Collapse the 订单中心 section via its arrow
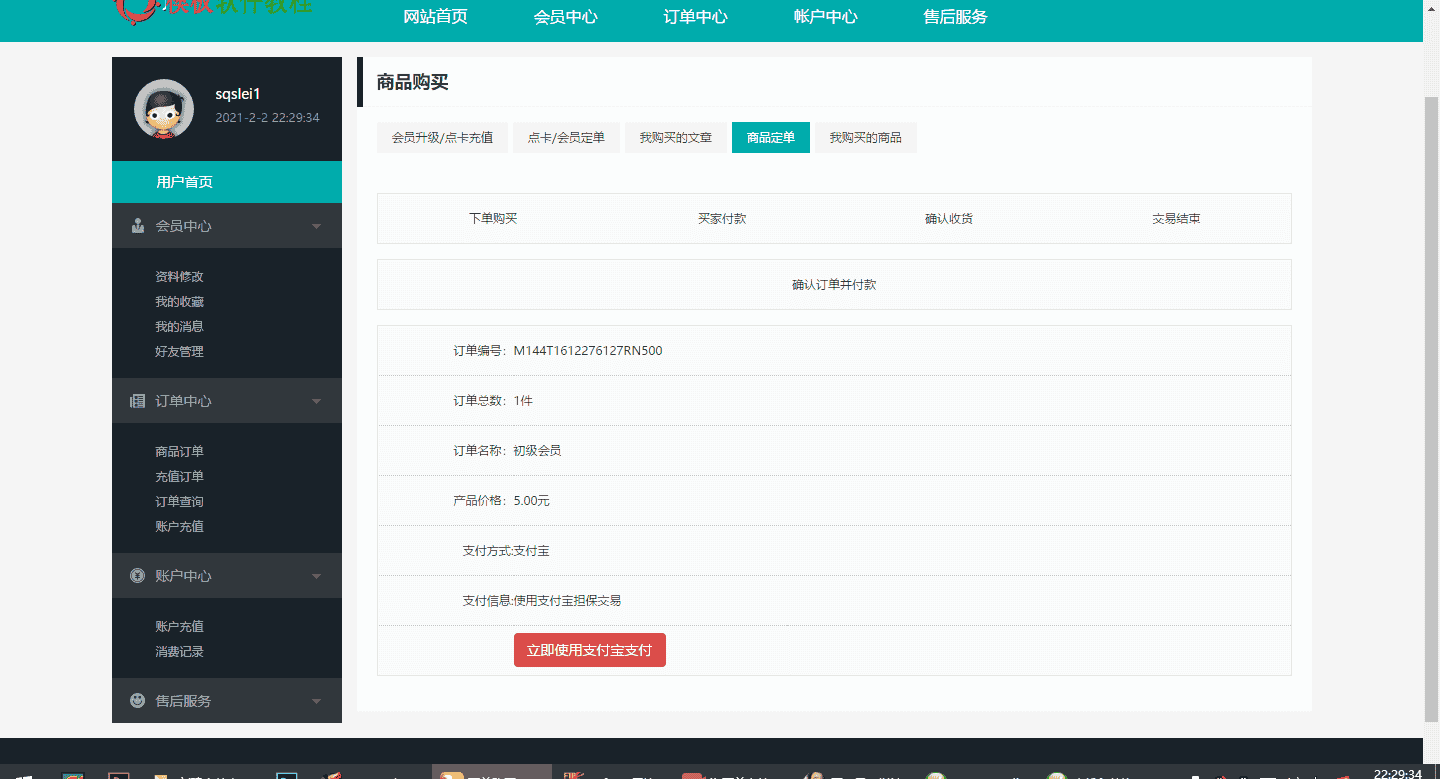Image resolution: width=1440 pixels, height=779 pixels. (316, 400)
